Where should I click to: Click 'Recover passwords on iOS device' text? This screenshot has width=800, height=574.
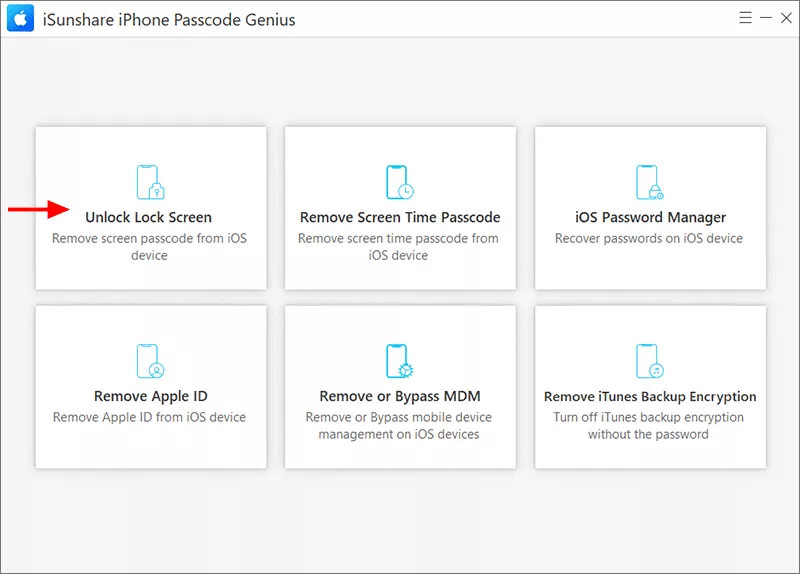pyautogui.click(x=649, y=238)
